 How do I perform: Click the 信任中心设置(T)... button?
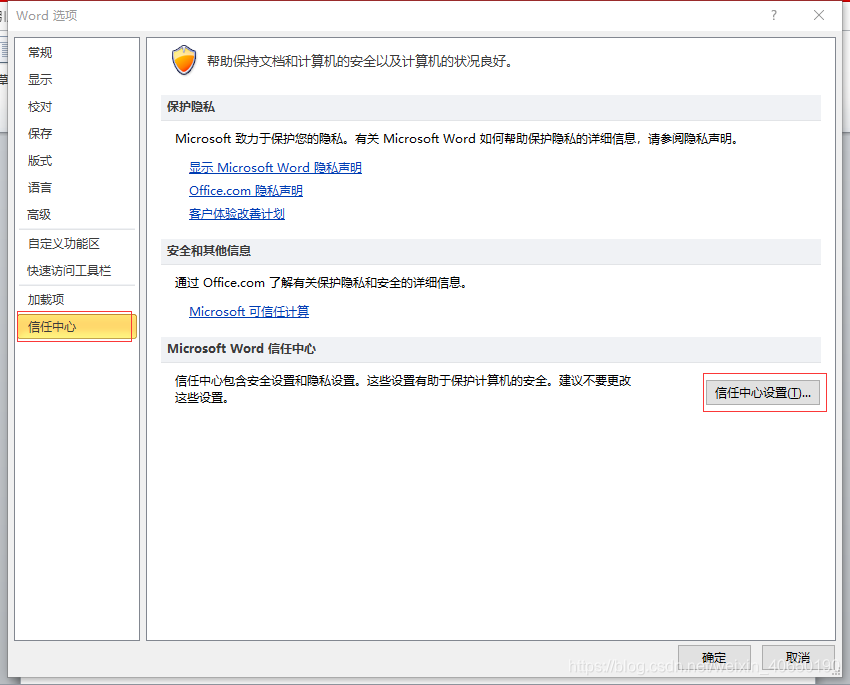click(x=763, y=393)
